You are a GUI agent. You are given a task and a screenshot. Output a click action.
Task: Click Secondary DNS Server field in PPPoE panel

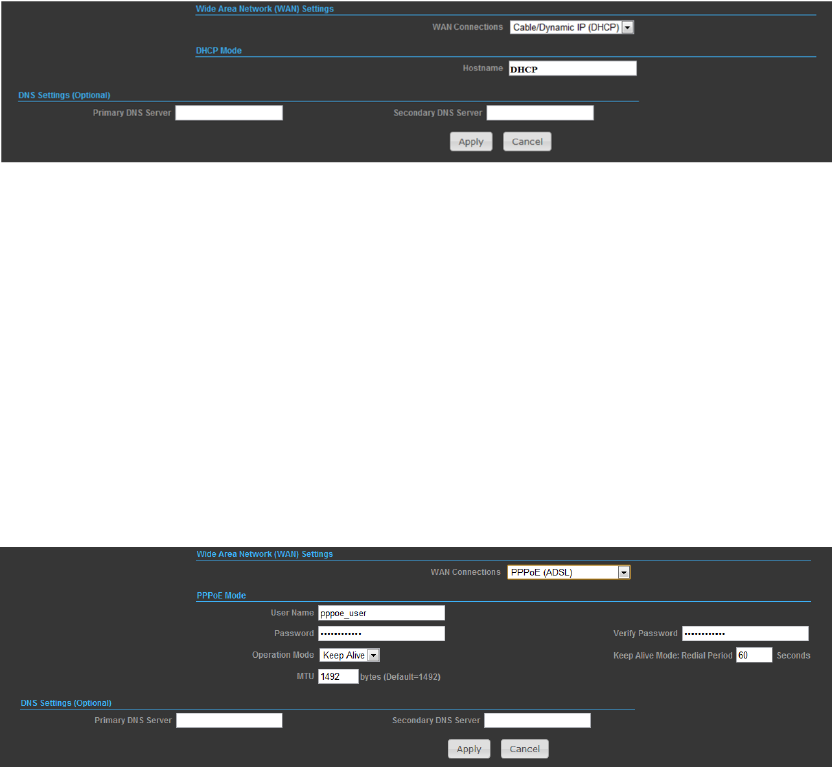[x=537, y=720]
